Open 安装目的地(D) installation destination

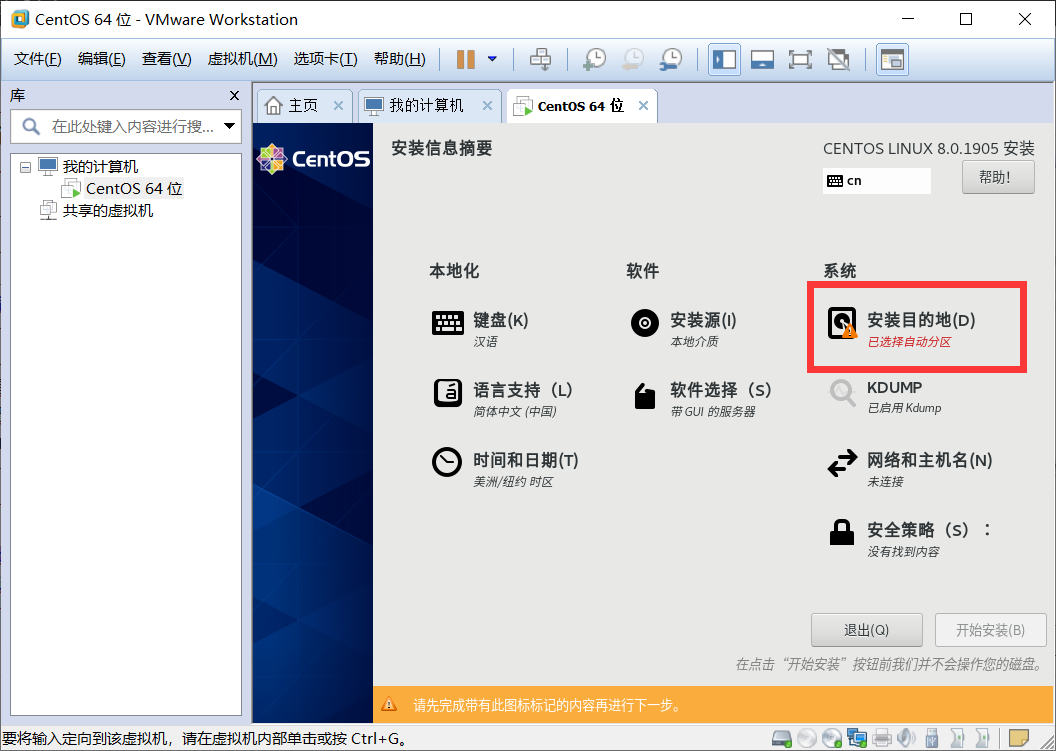[x=901, y=329]
